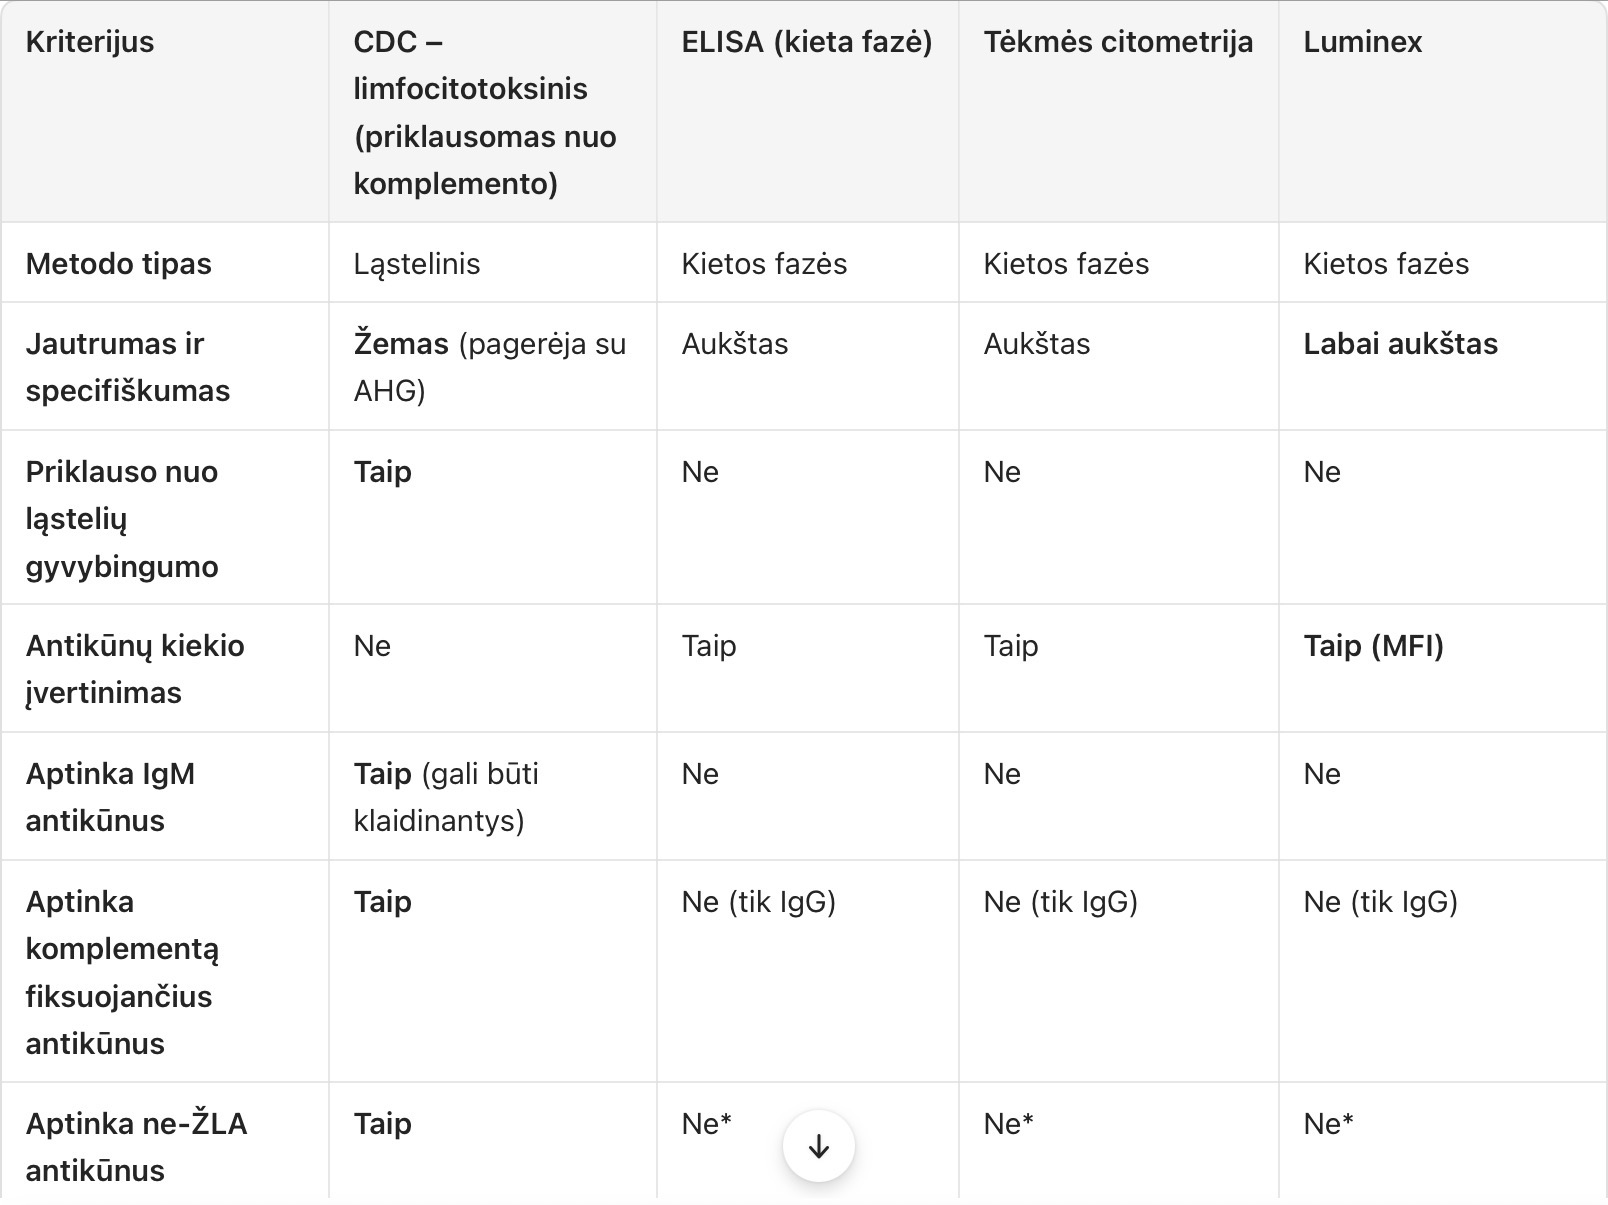Select the Luminex column header
The width and height of the screenshot is (1608, 1205).
(1362, 42)
